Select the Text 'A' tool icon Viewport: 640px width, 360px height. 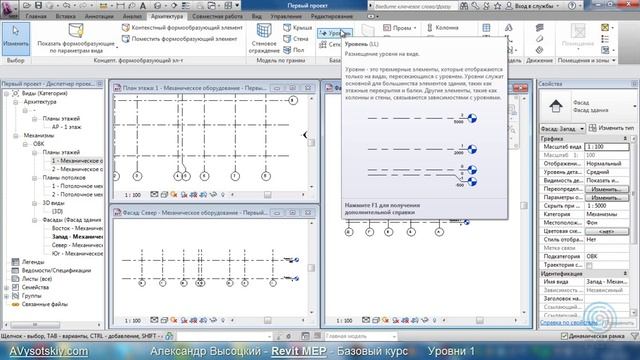143,6
